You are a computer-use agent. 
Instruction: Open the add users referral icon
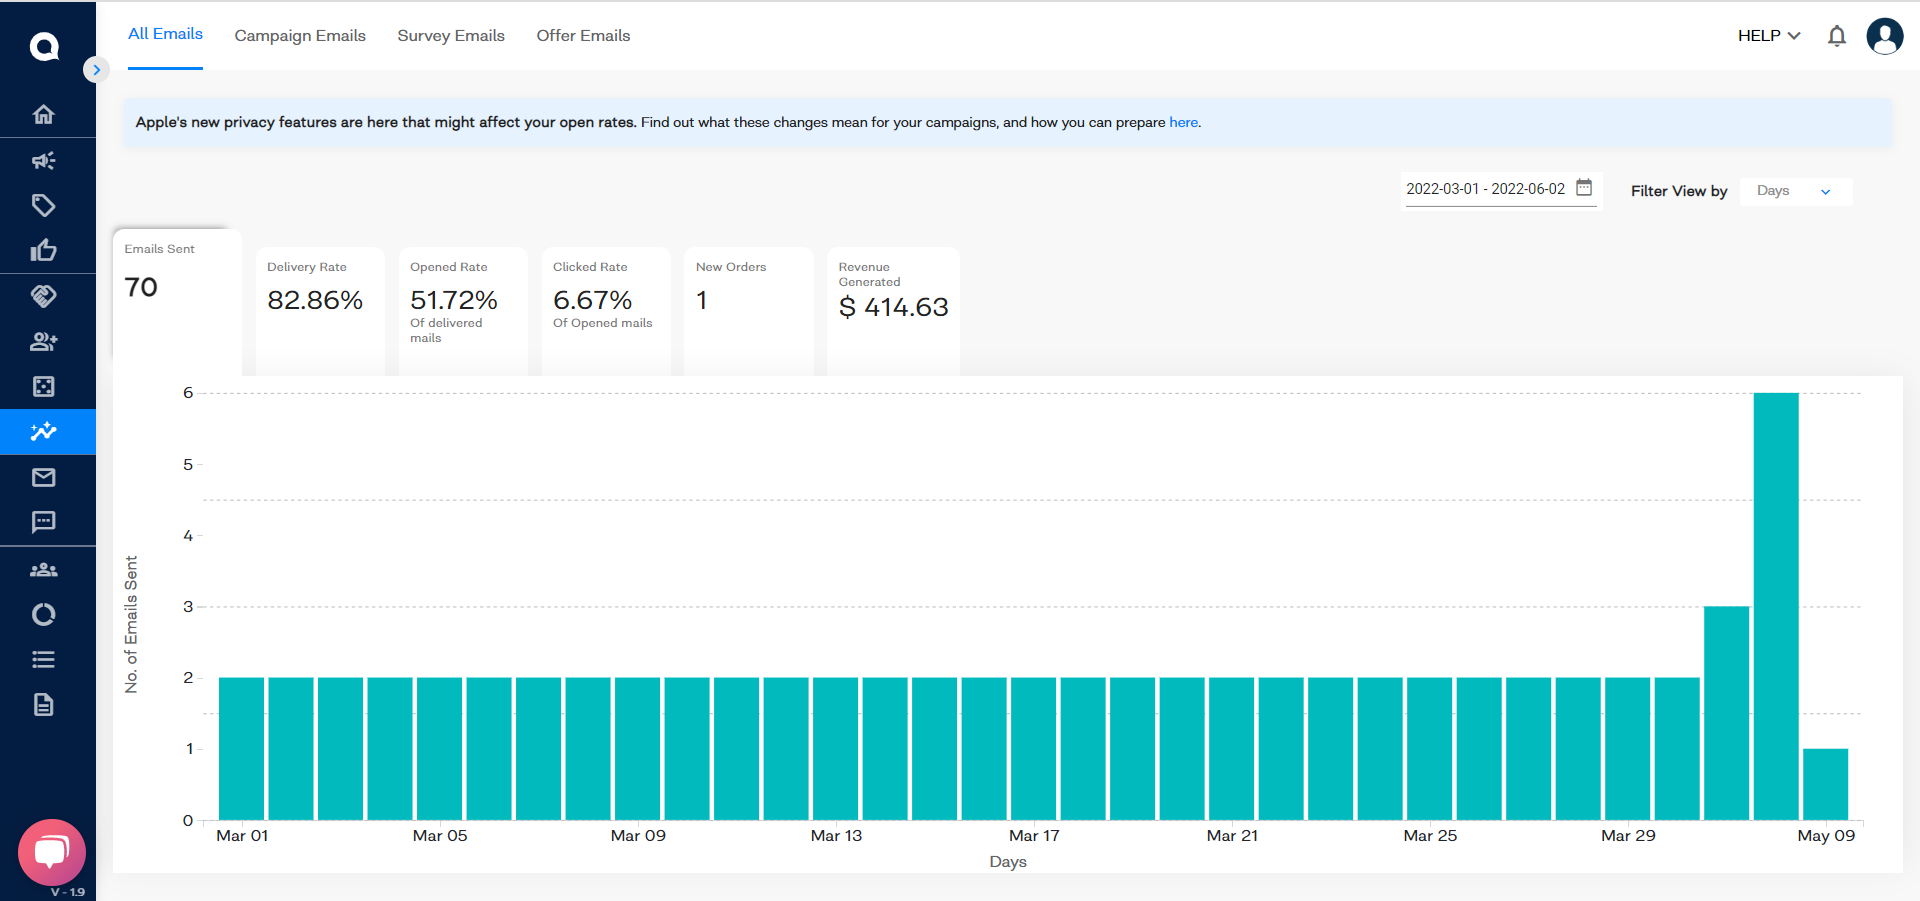[x=43, y=341]
